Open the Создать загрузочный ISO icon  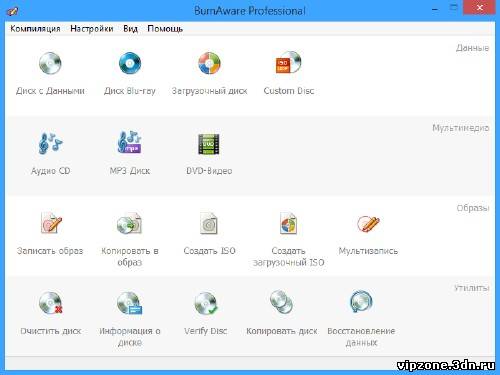pos(289,223)
